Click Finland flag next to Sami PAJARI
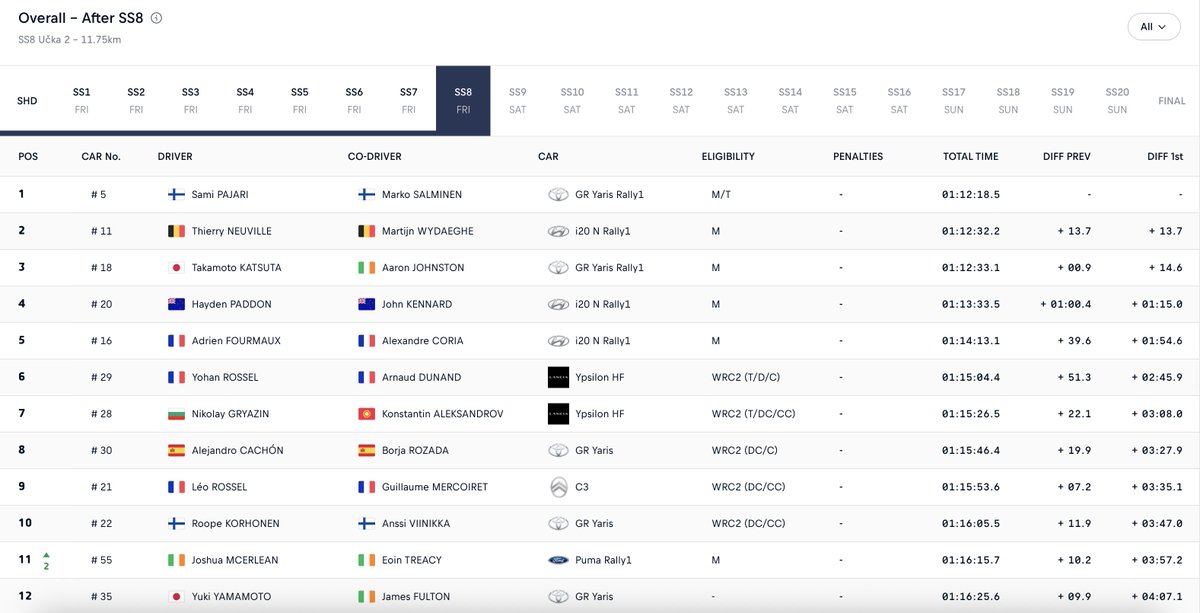 (x=177, y=194)
